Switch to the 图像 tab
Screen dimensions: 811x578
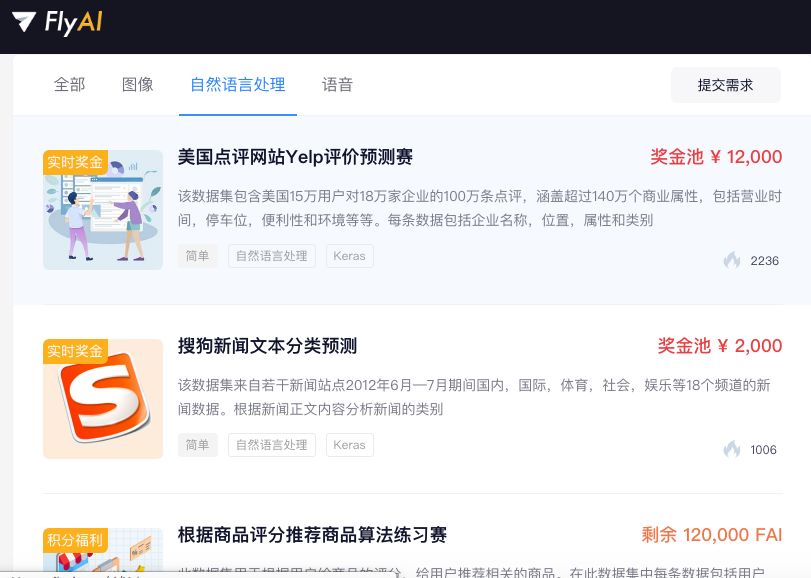138,84
